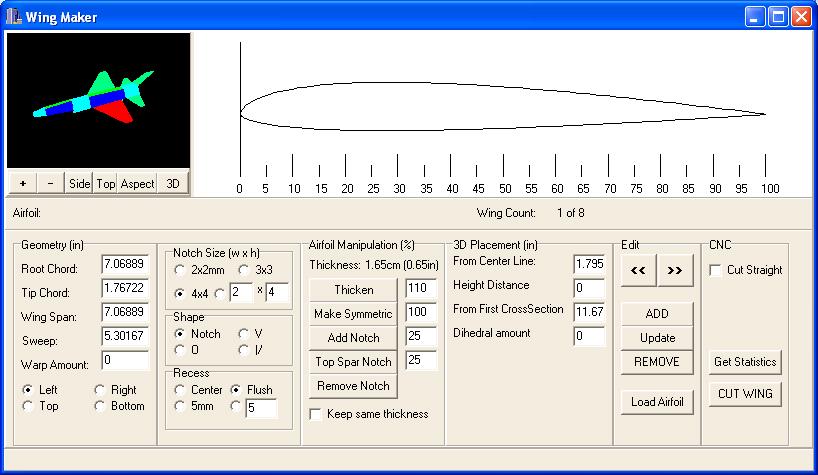Select the 2x2mm notch size radio

[x=179, y=270]
